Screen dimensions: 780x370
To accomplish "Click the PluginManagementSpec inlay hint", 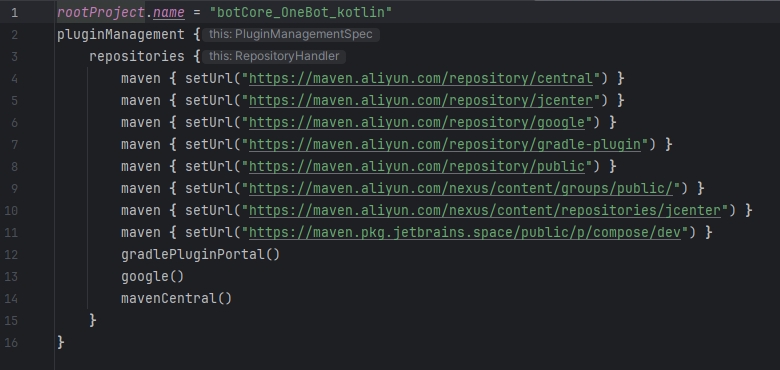I will click(x=291, y=34).
